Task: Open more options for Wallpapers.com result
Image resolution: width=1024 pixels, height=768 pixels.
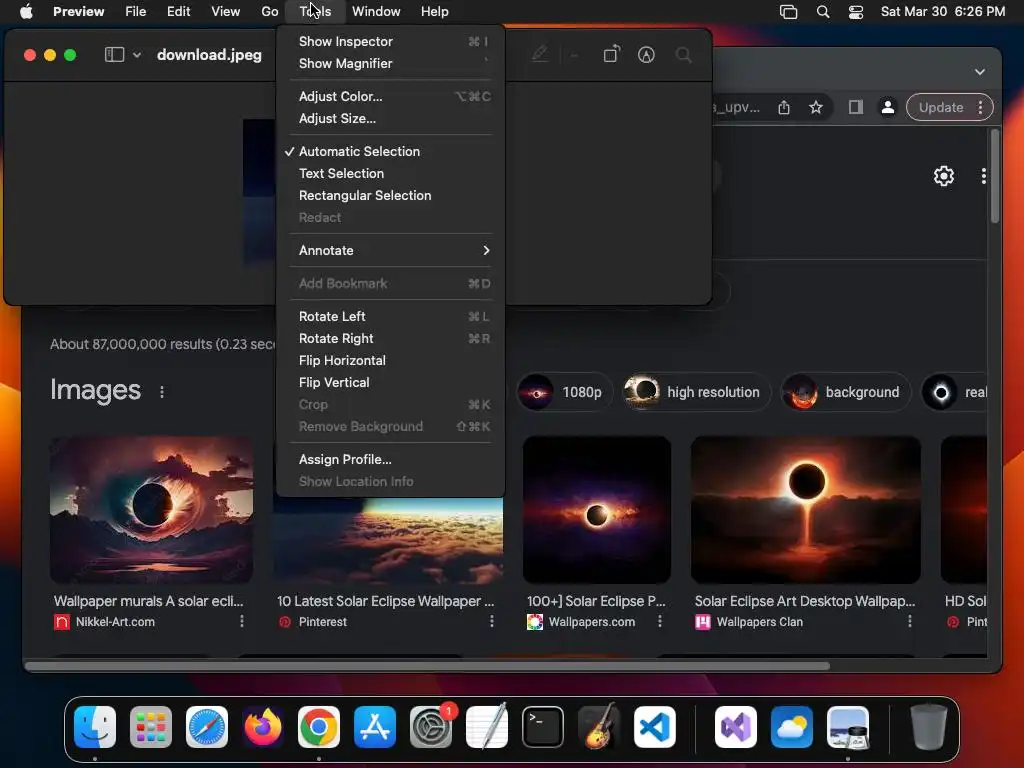Action: tap(660, 621)
